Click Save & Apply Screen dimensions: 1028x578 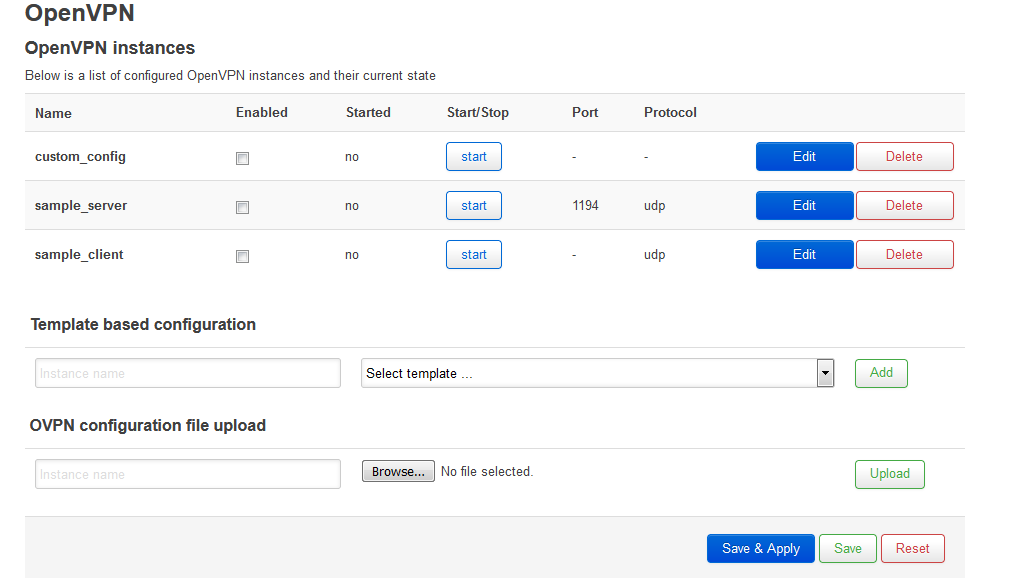point(761,549)
